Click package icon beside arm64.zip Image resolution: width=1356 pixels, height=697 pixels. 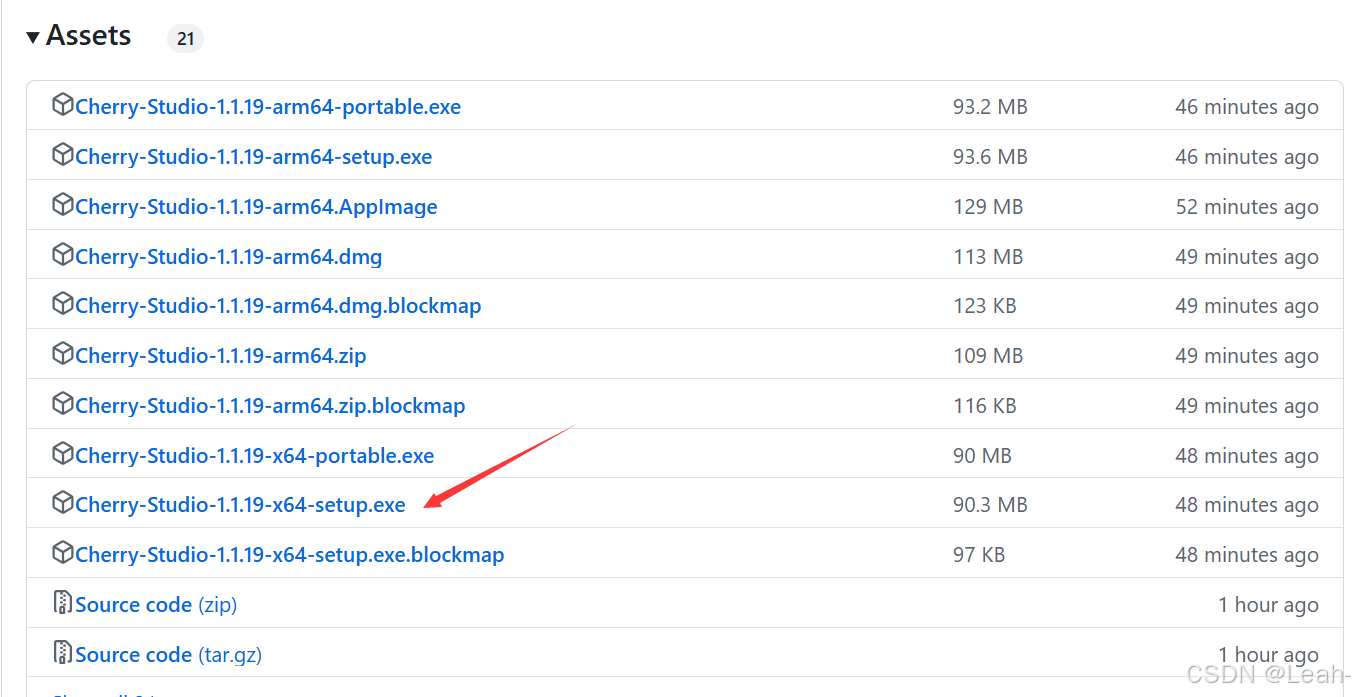(63, 353)
